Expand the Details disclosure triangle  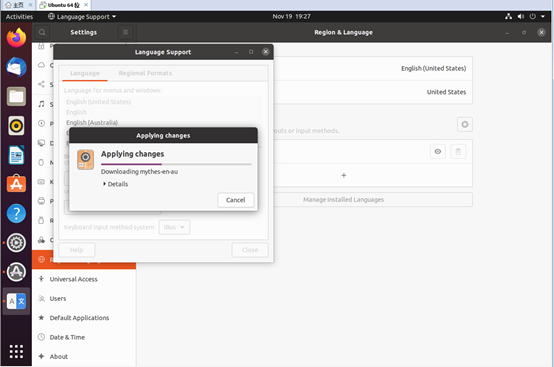click(x=105, y=184)
